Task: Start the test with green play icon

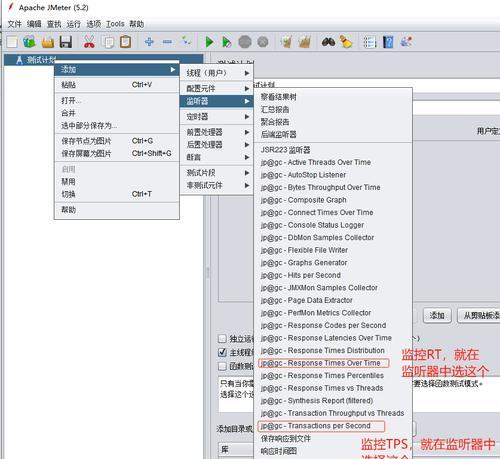Action: (209, 42)
